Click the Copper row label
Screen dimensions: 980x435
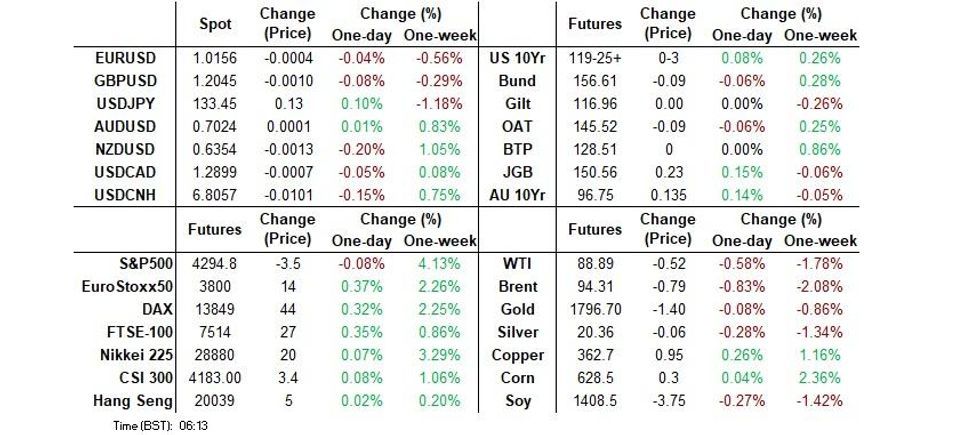point(520,355)
